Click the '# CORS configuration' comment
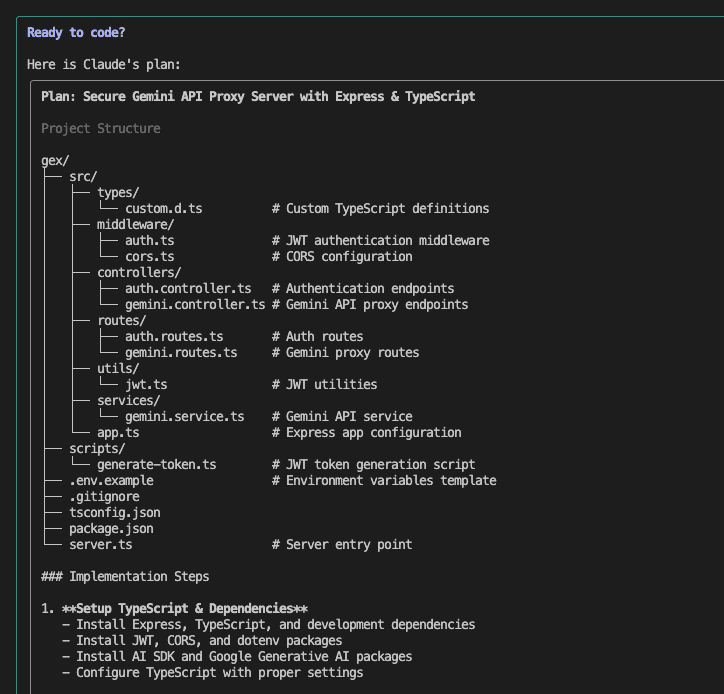This screenshot has width=724, height=694. click(342, 257)
